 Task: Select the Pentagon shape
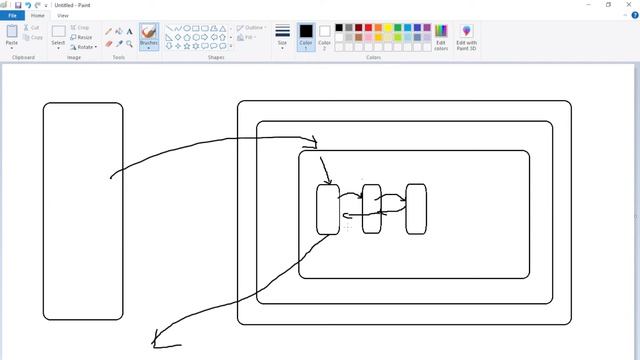click(187, 37)
